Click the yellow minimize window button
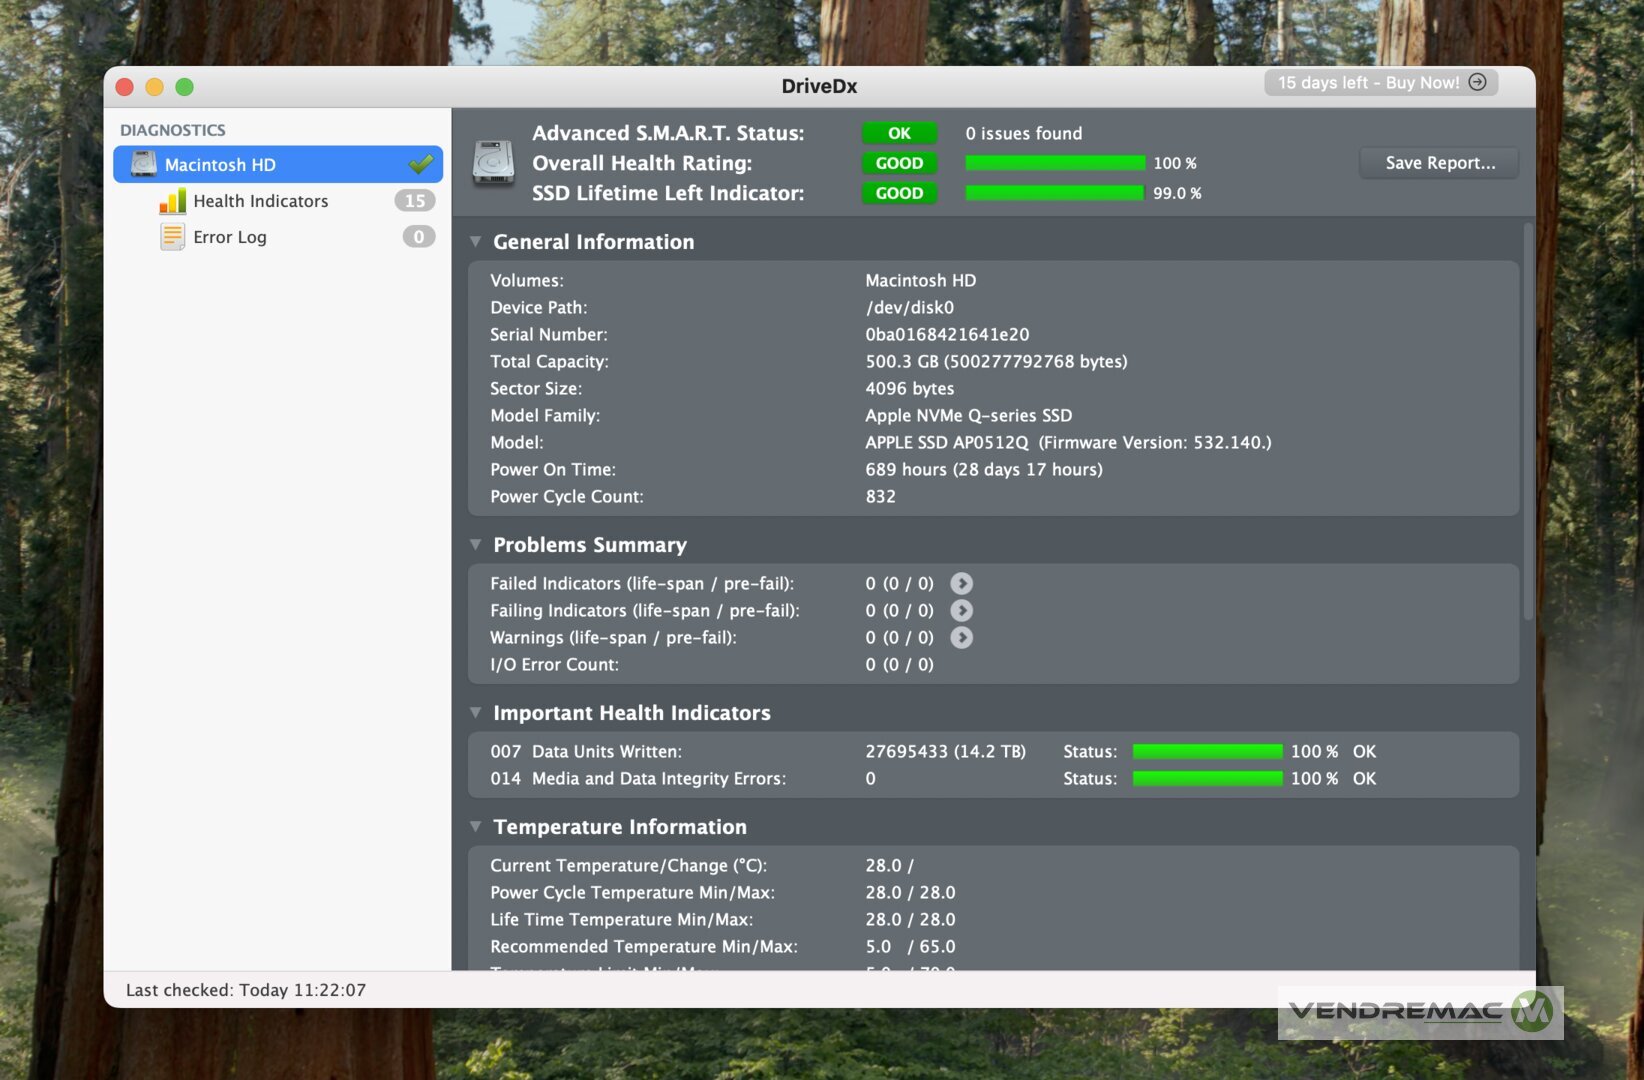 point(154,87)
